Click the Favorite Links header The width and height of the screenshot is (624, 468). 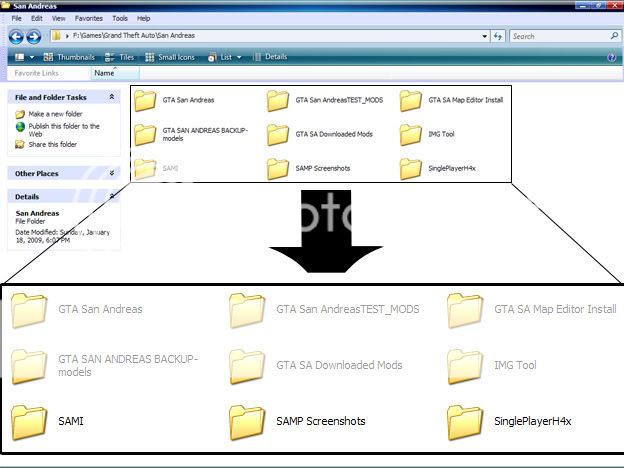coord(37,73)
